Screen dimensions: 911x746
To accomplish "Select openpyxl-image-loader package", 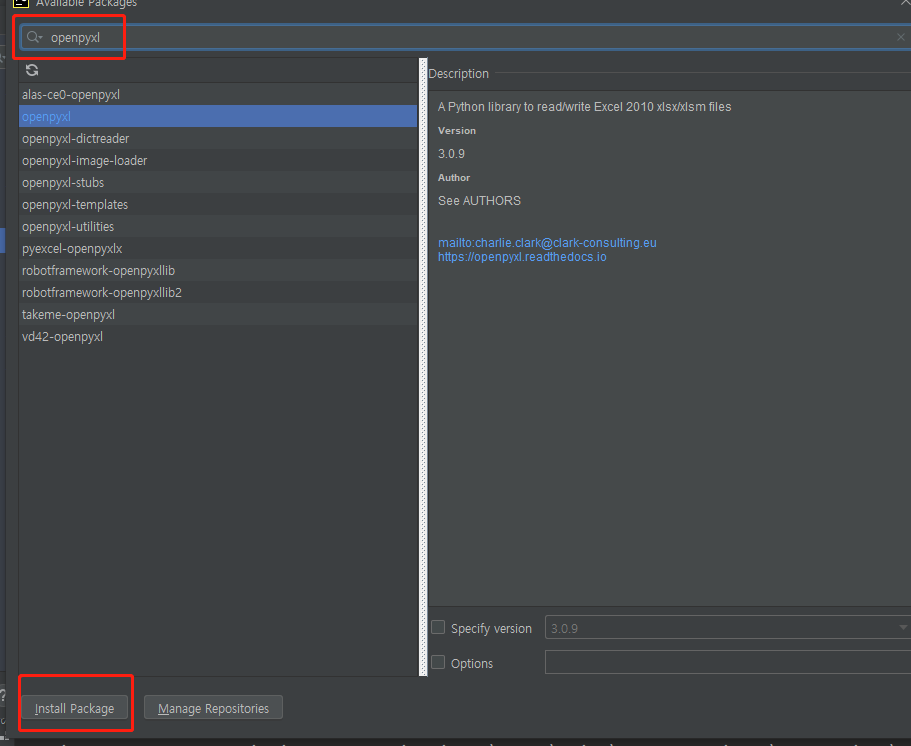I will (218, 160).
